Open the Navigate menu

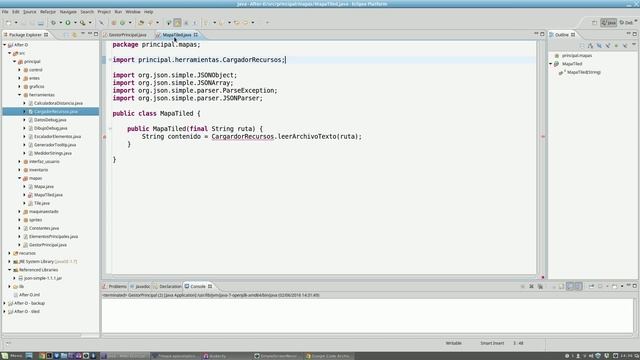(x=68, y=12)
